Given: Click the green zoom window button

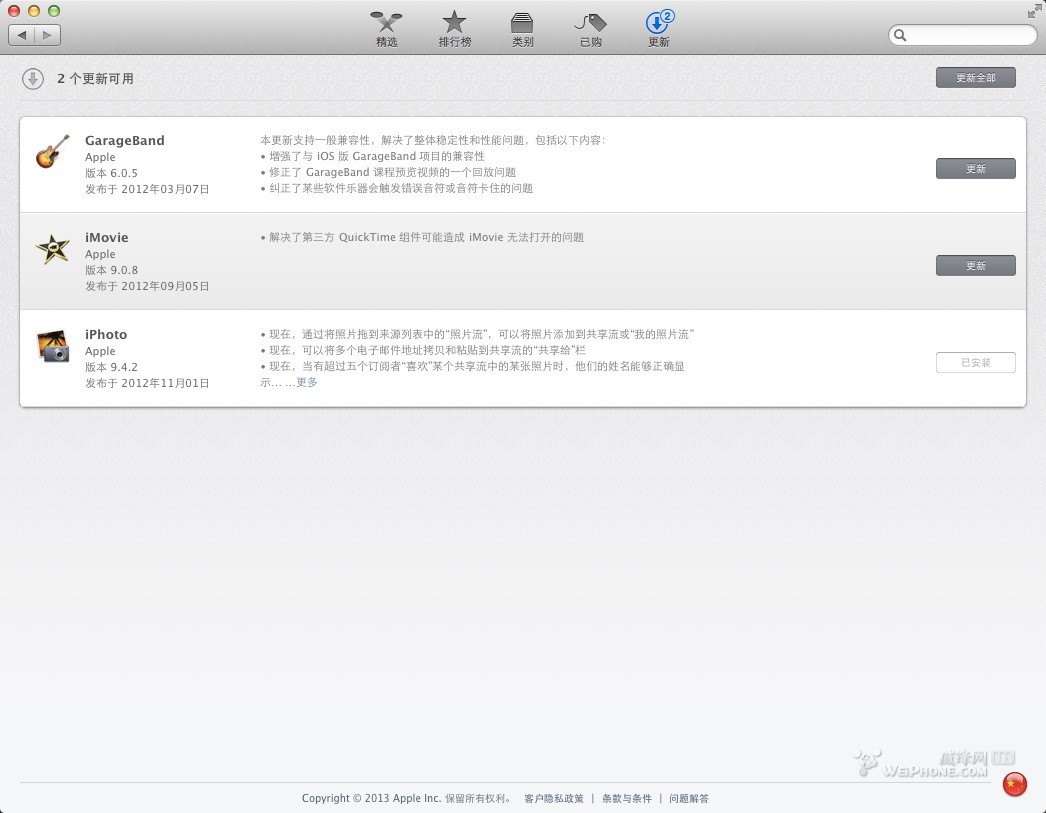Looking at the screenshot, I should pyautogui.click(x=54, y=11).
